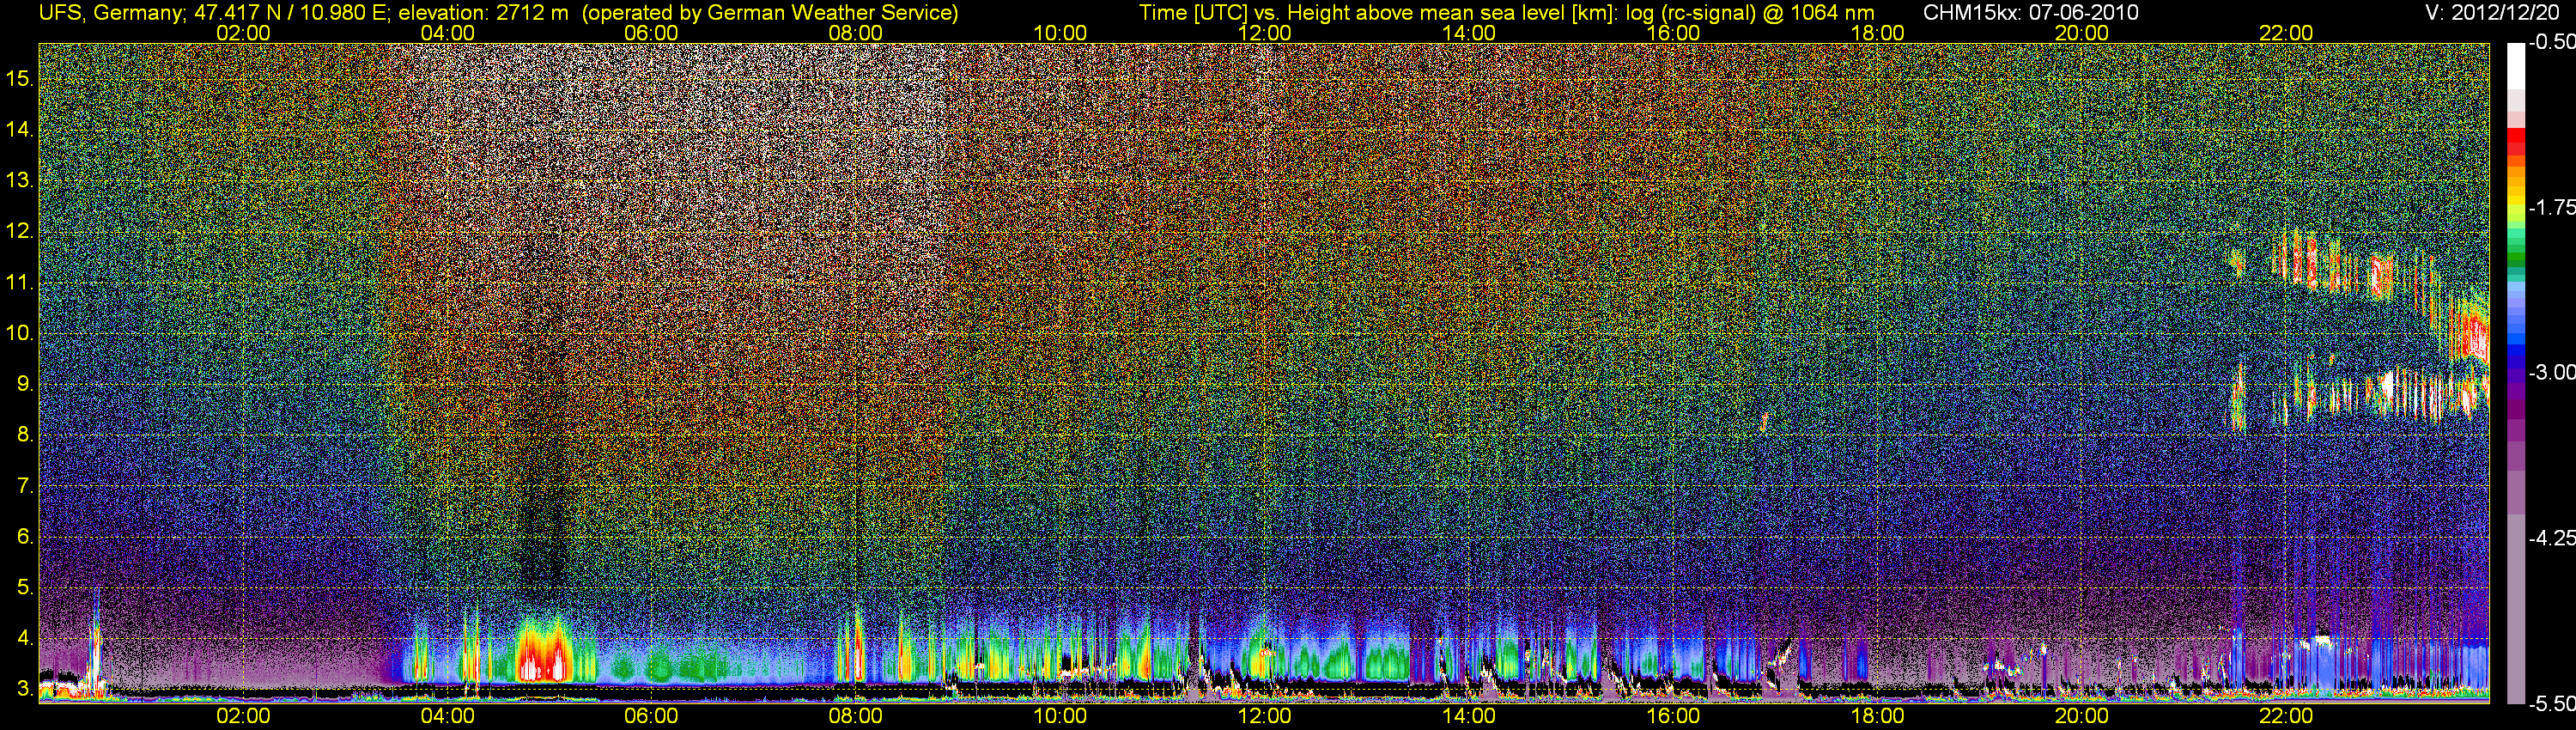The height and width of the screenshot is (730, 2576).
Task: Click the '-5.50' color scale value
Action: [x=2551, y=703]
